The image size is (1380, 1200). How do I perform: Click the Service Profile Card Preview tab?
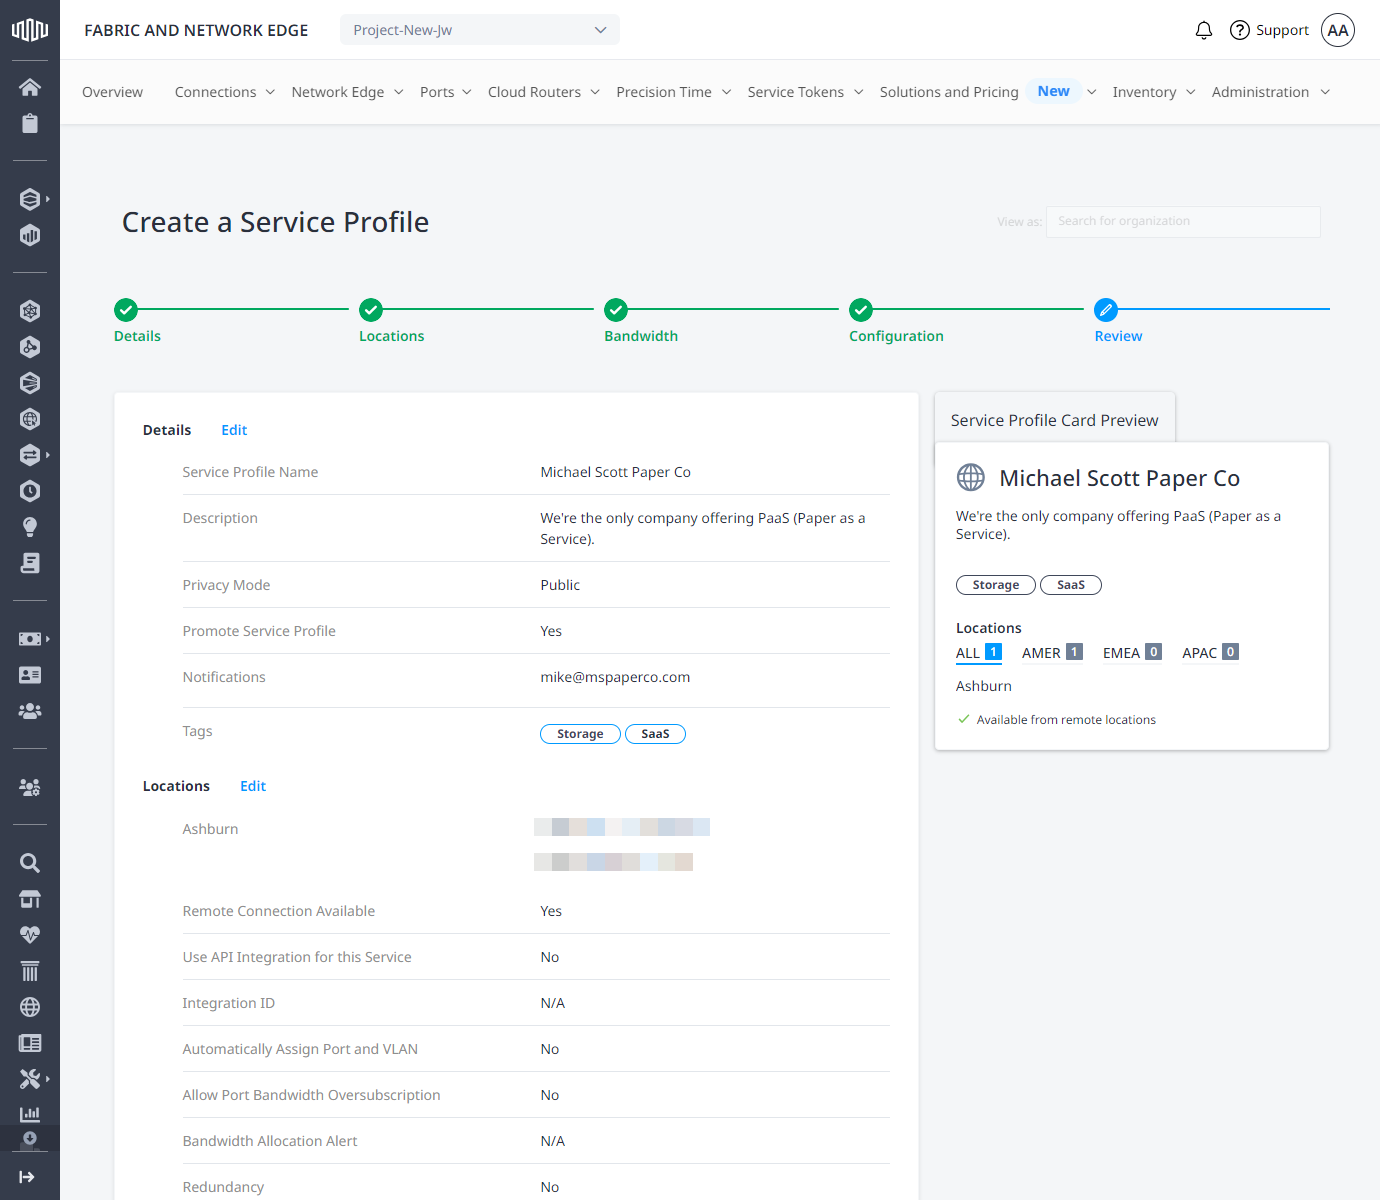(x=1055, y=420)
